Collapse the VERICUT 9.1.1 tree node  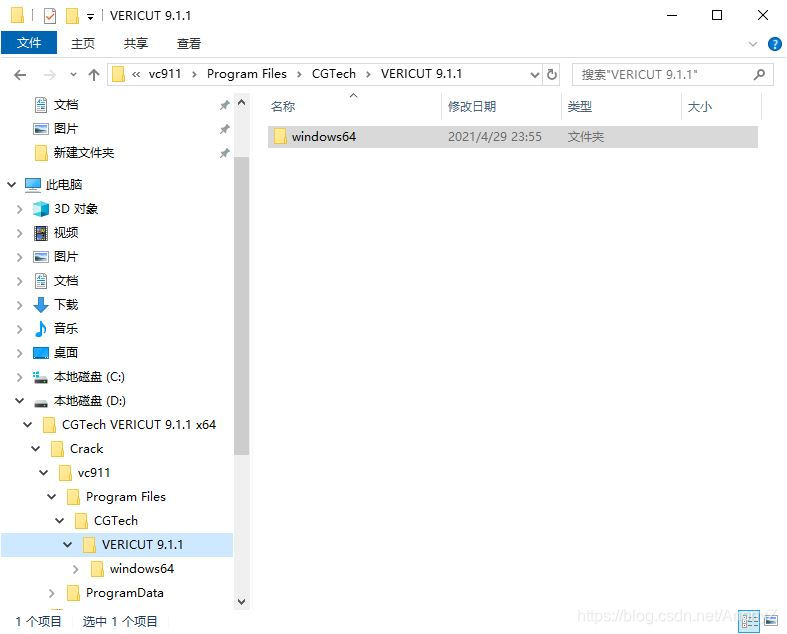(67, 545)
